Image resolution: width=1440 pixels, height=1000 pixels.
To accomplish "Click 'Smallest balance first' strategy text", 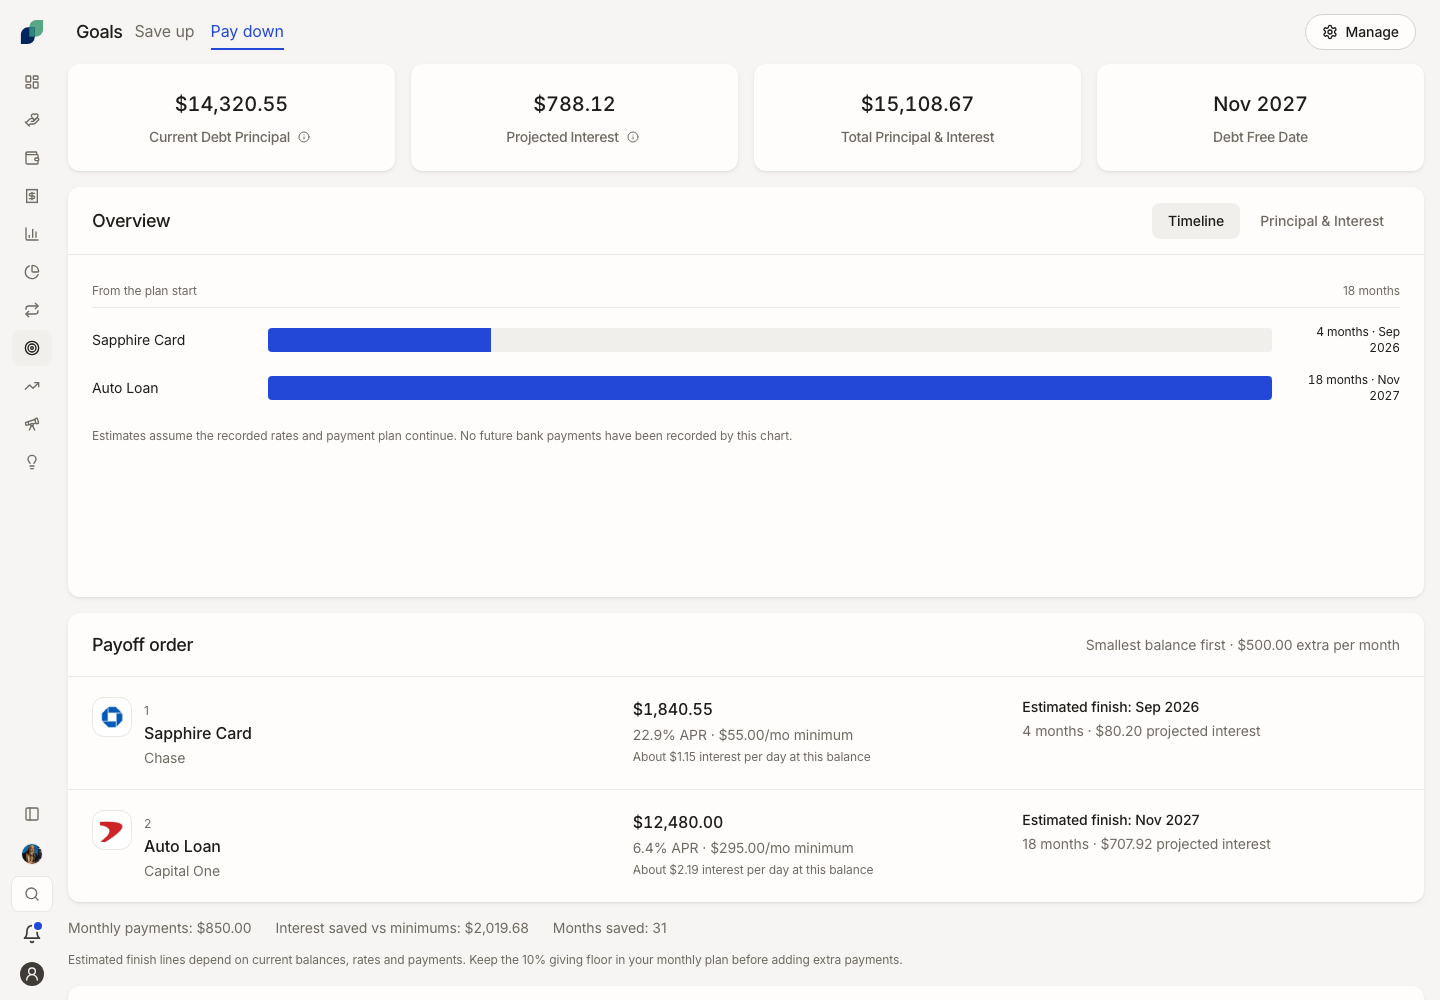I will pos(1155,645).
